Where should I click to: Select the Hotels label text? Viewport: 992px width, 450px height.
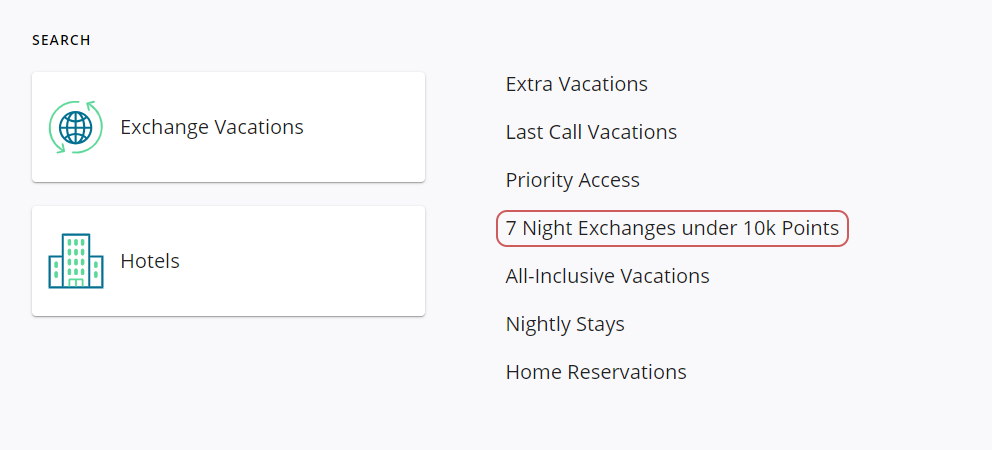tap(150, 261)
